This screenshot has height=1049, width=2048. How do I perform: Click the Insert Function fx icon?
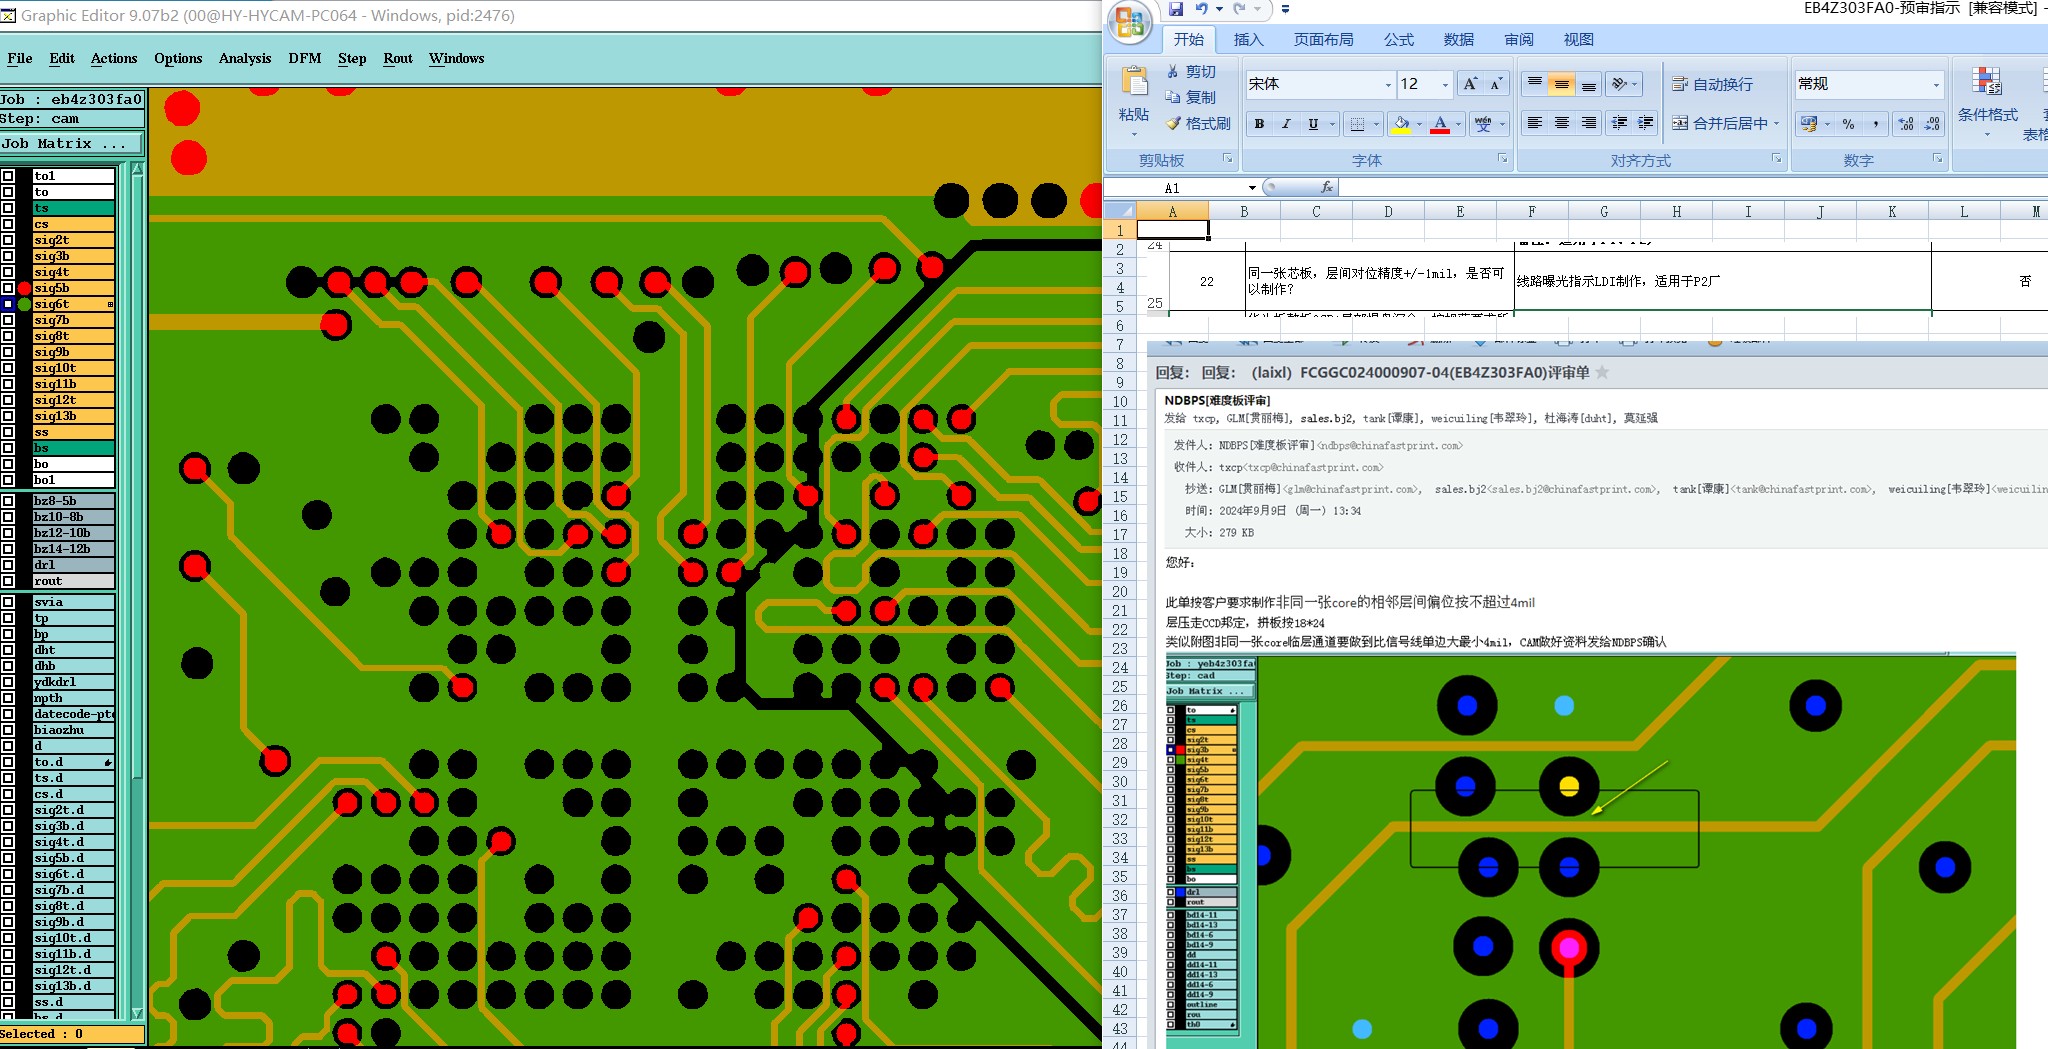(1327, 187)
